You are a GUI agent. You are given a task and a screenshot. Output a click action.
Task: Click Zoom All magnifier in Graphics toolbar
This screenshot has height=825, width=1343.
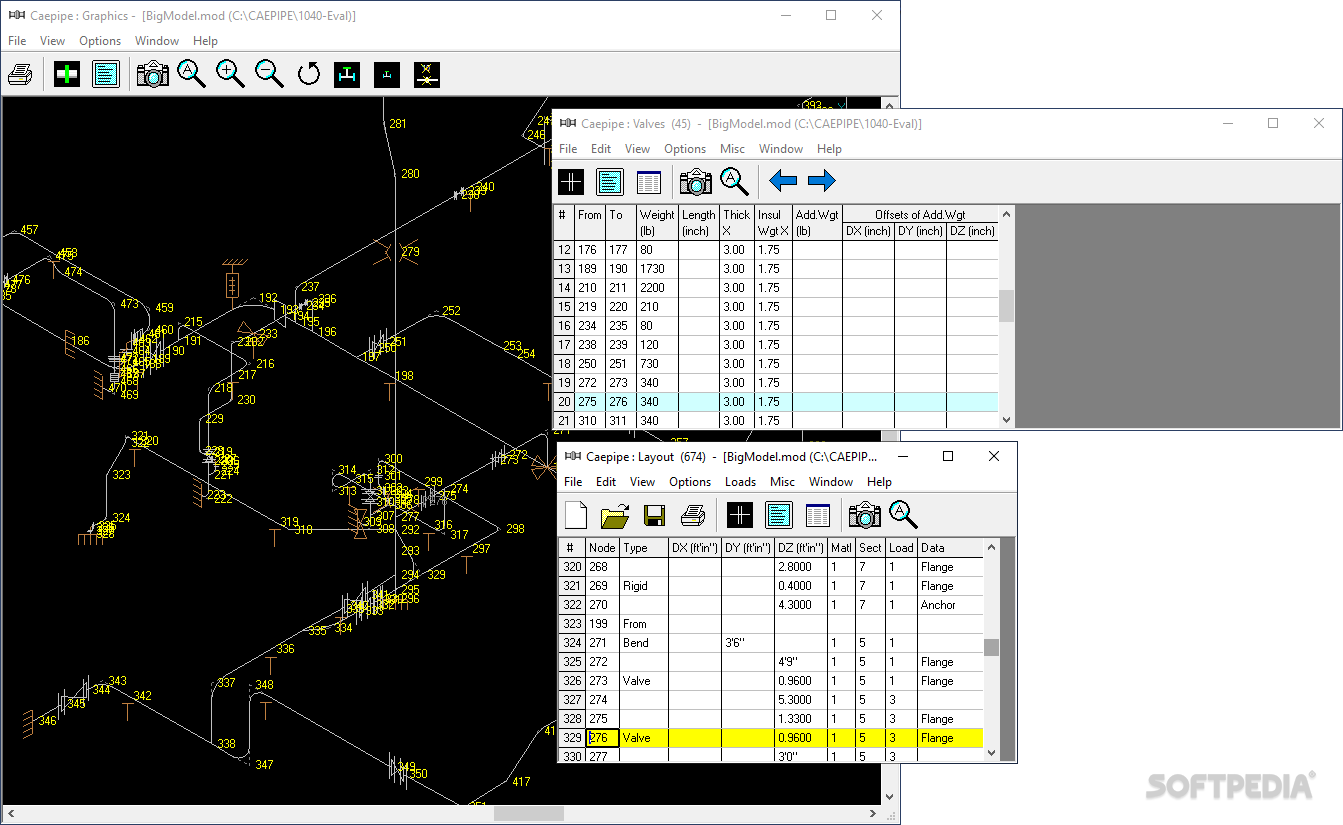pos(192,74)
